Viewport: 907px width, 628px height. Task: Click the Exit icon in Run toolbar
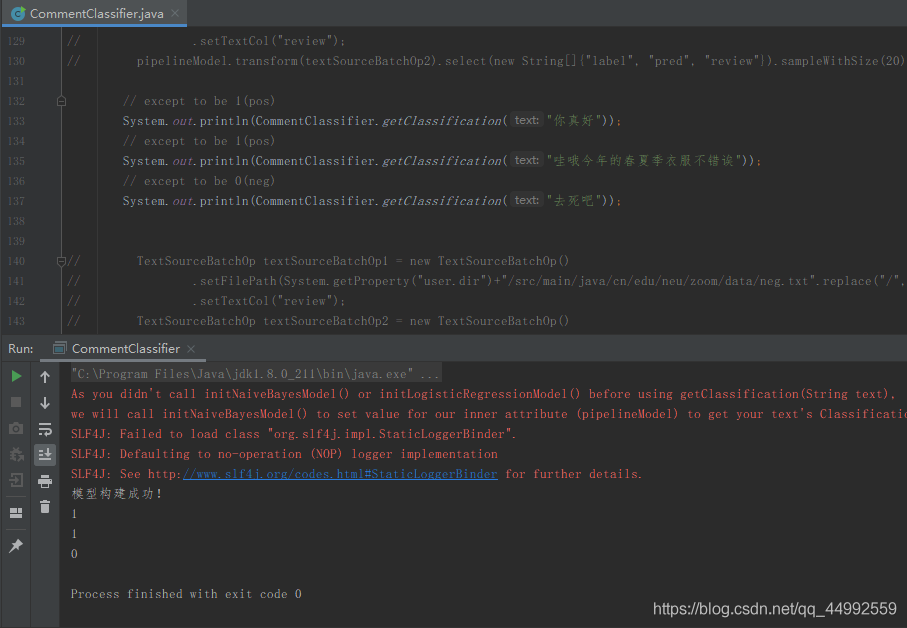click(16, 480)
